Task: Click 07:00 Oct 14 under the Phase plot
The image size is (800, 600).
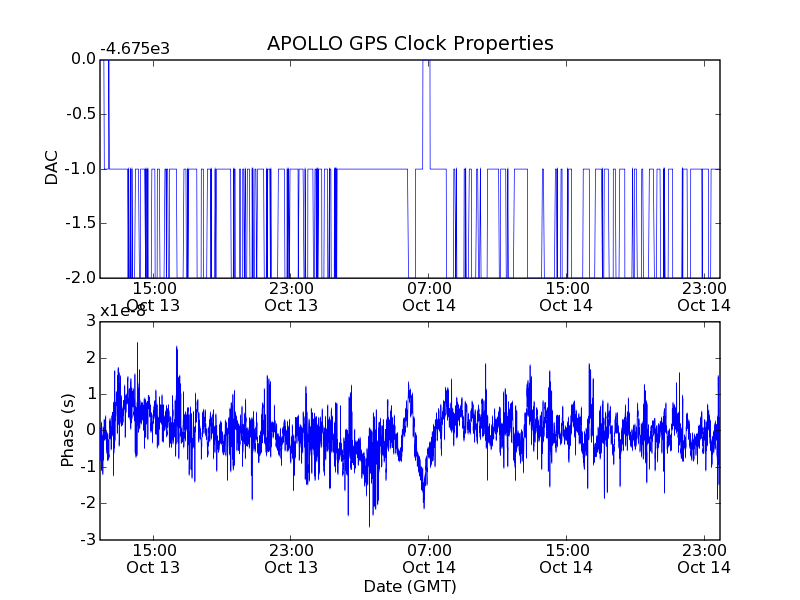Action: coord(429,559)
